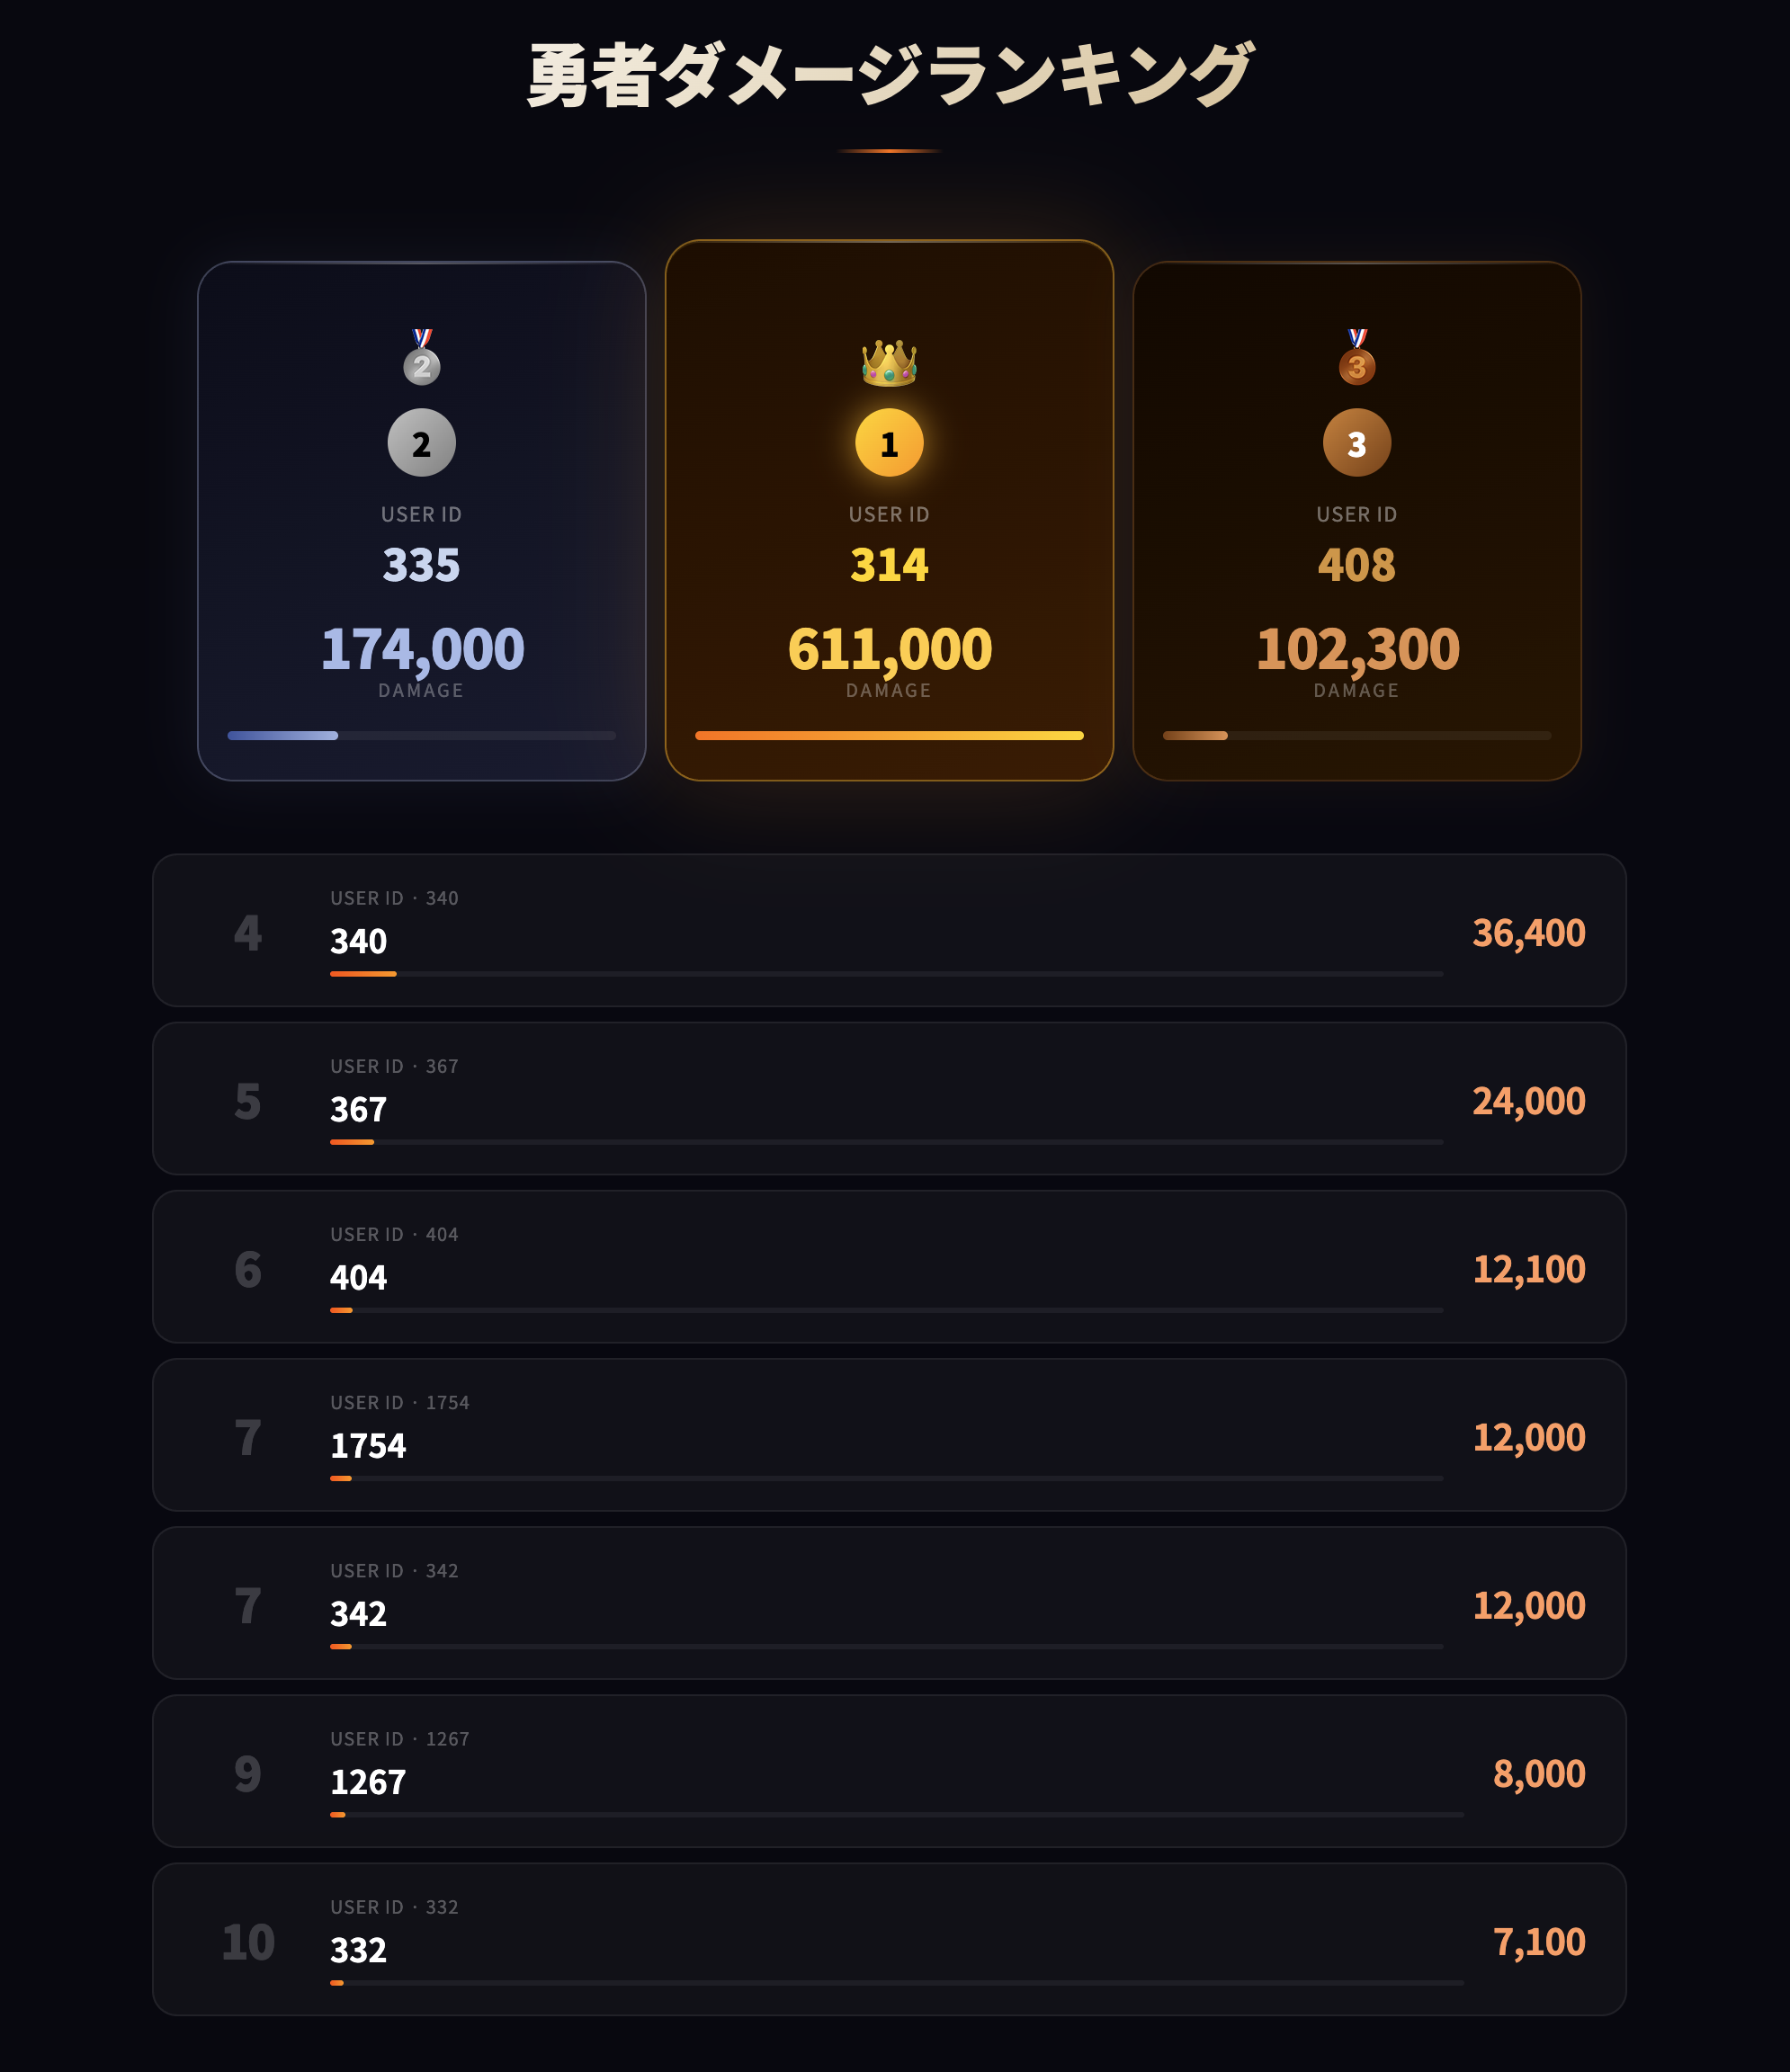The image size is (1790, 2072).
Task: Open the row for user 404
Action: [x=889, y=1266]
